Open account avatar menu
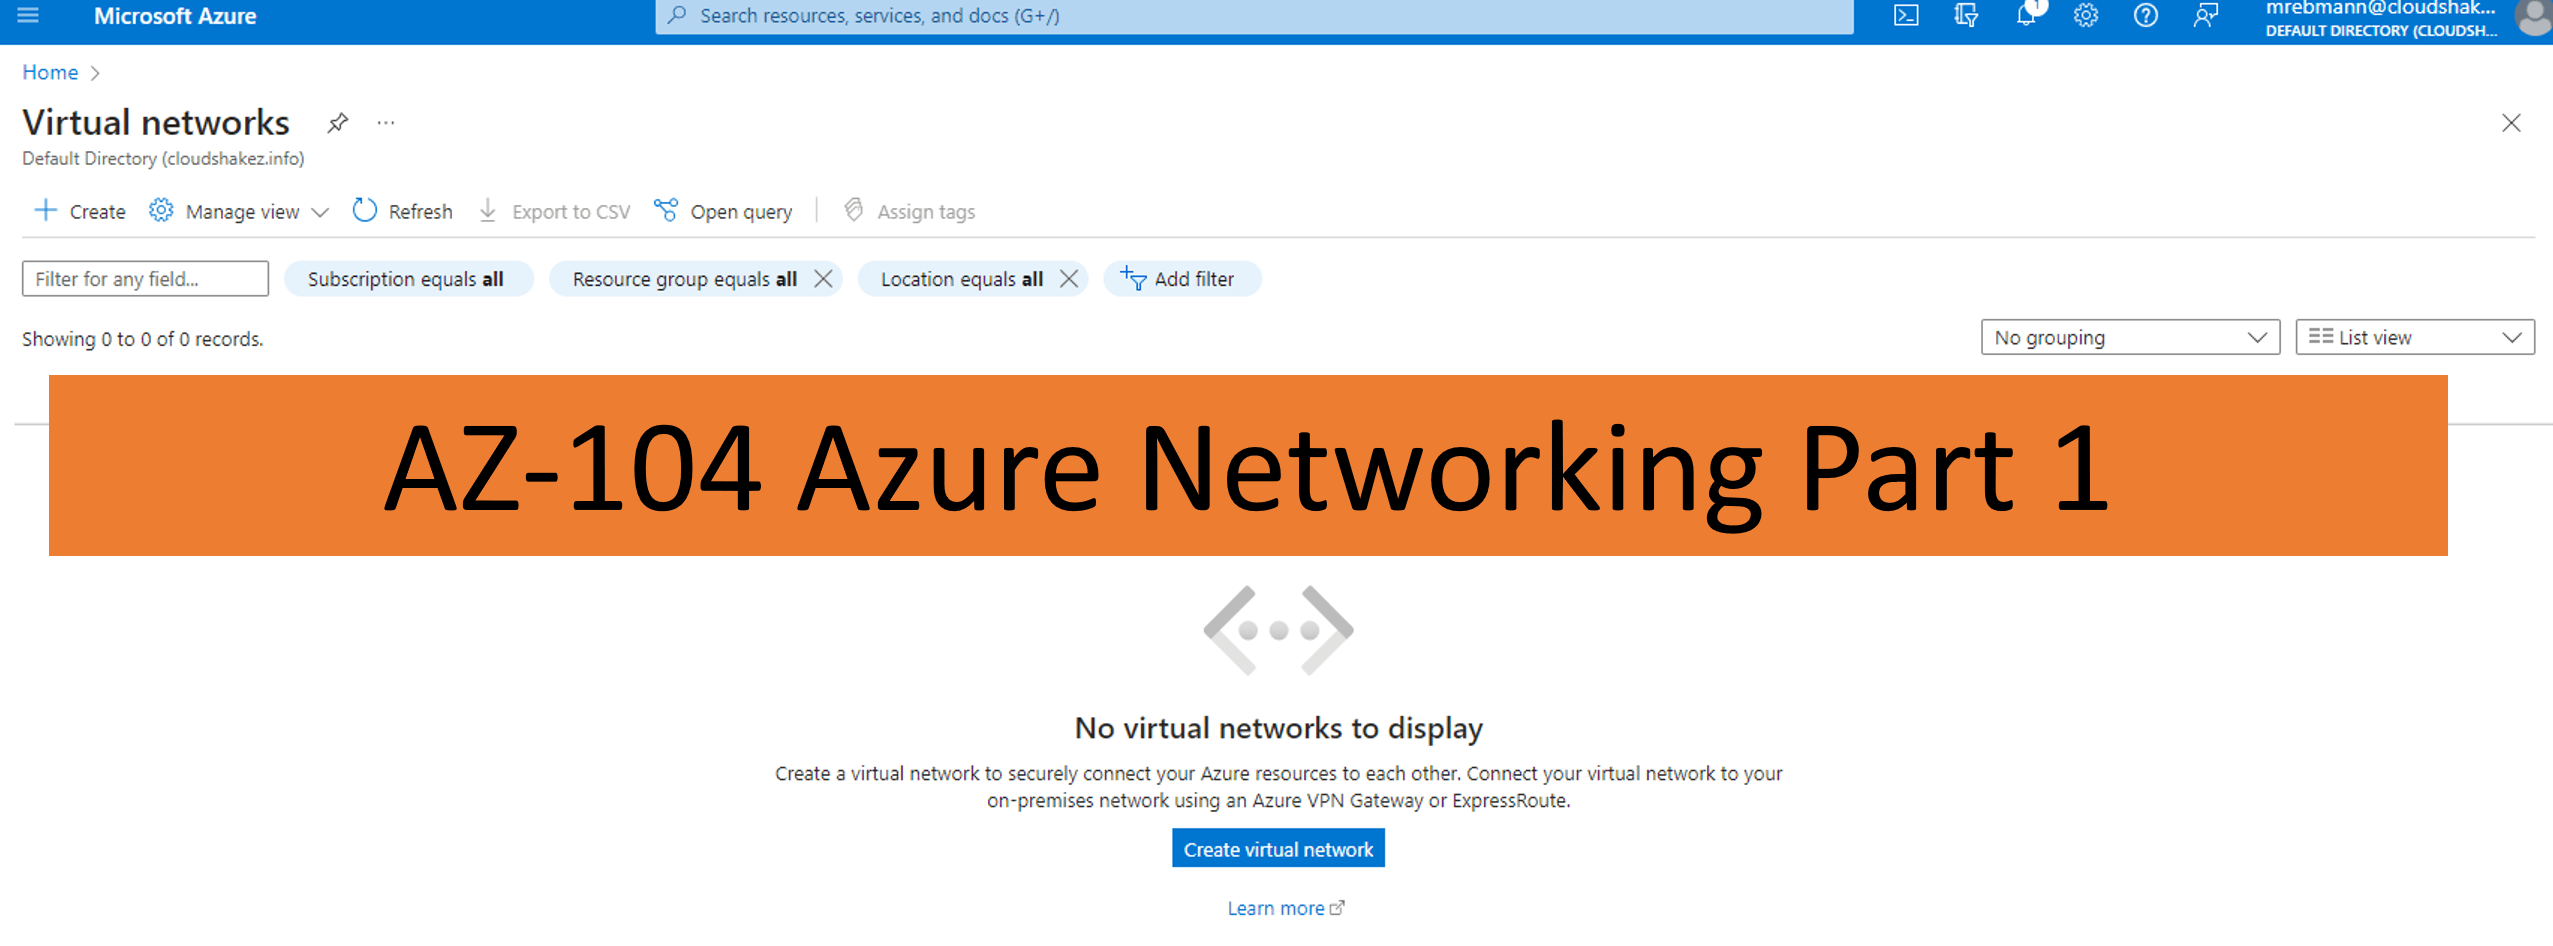This screenshot has height=946, width=2553. point(2532,16)
